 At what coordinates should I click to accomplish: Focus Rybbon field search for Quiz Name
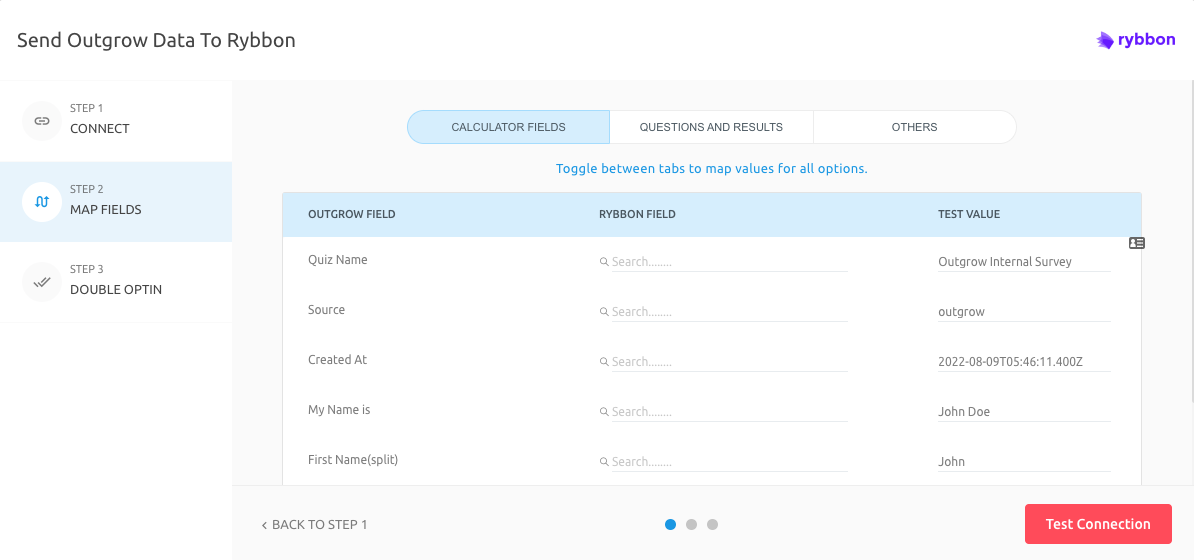pyautogui.click(x=729, y=261)
